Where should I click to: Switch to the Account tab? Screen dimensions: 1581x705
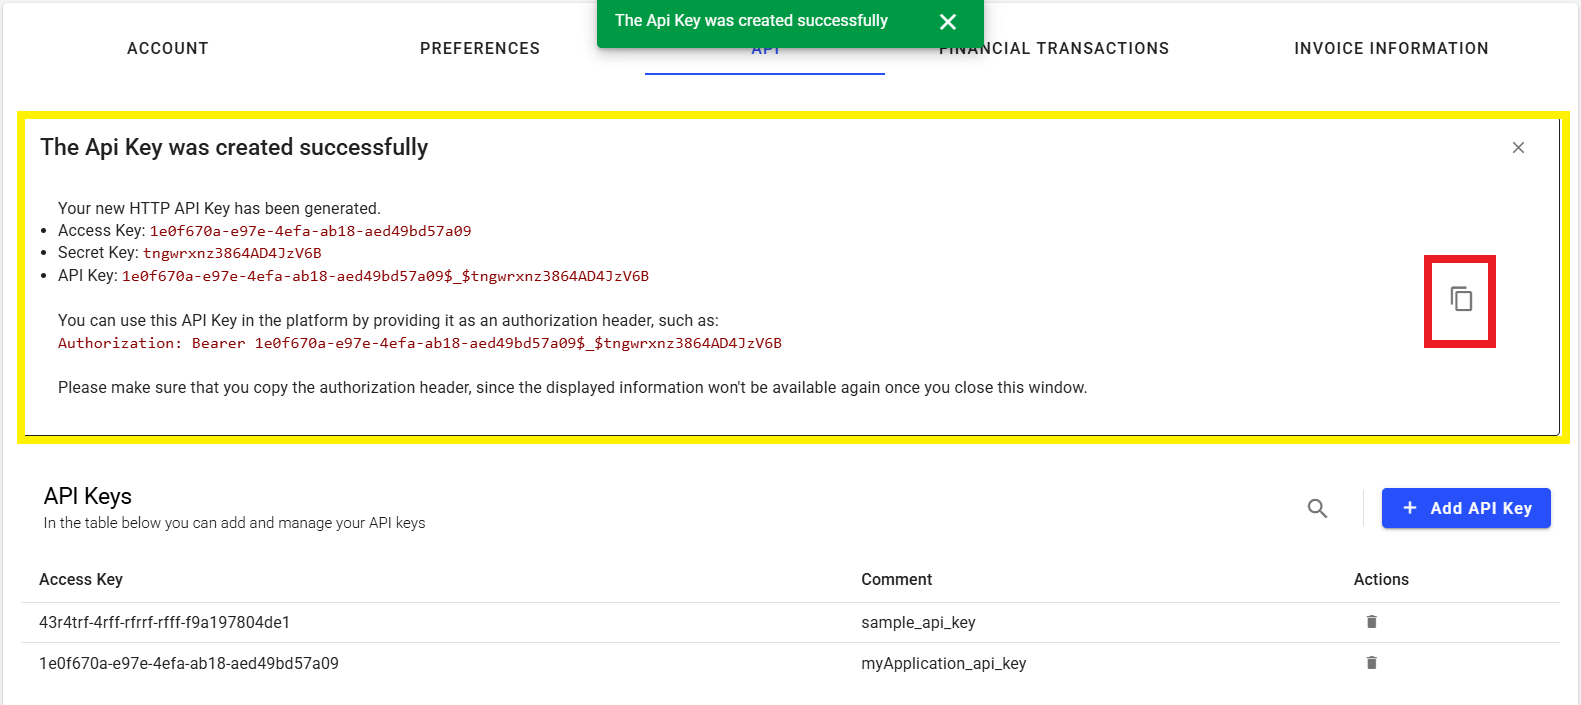click(168, 48)
